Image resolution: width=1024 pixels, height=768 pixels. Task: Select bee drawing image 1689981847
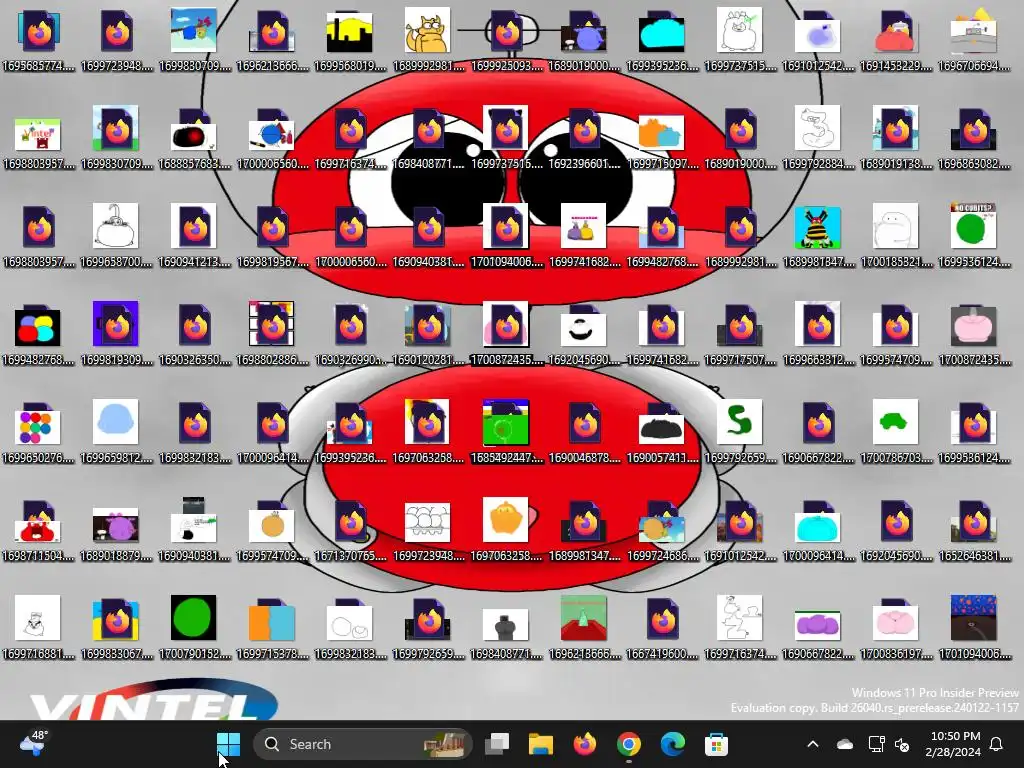818,236
